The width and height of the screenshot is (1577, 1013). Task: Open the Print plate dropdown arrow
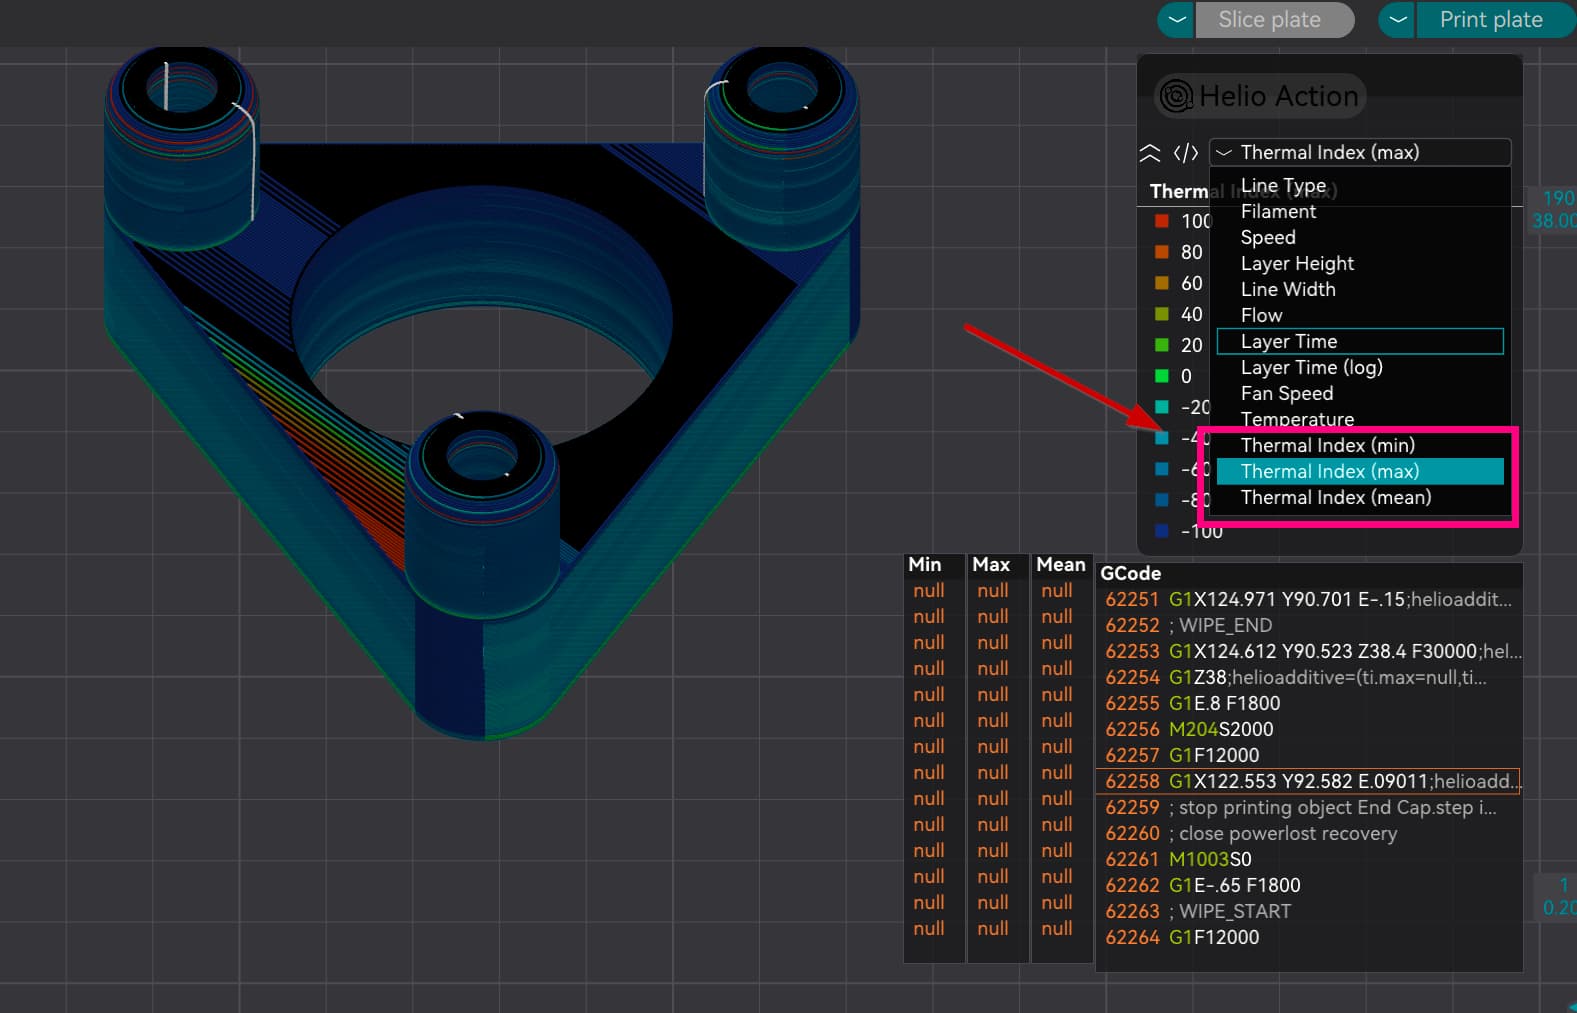[1397, 20]
